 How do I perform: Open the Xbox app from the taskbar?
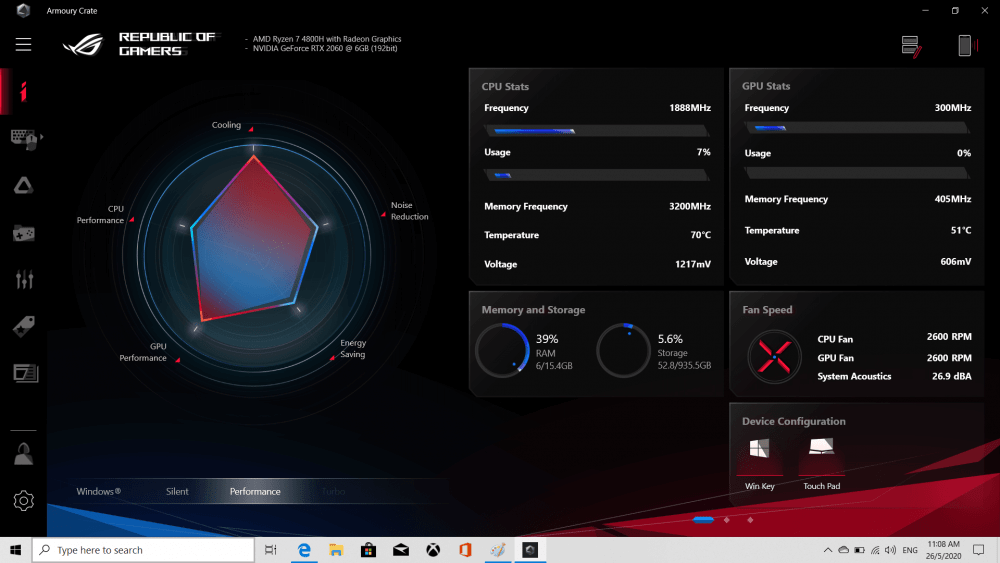point(433,550)
